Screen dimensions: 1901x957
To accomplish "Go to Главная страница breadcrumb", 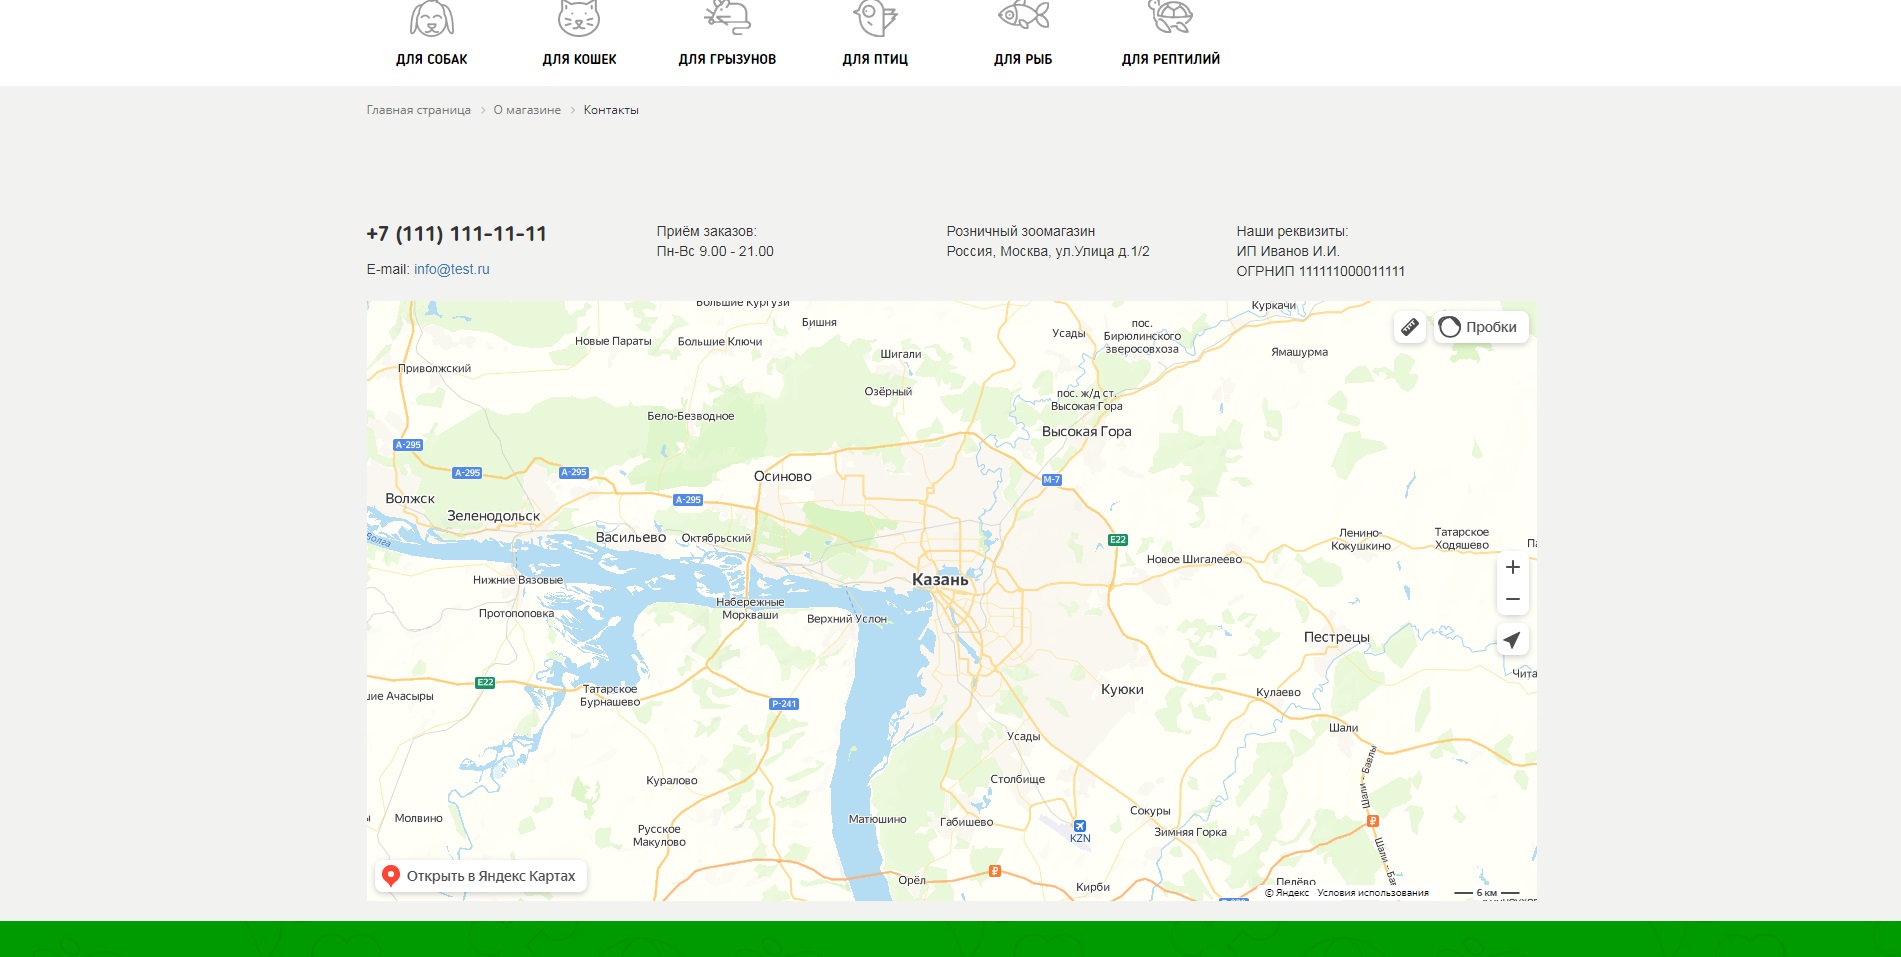I will 418,110.
